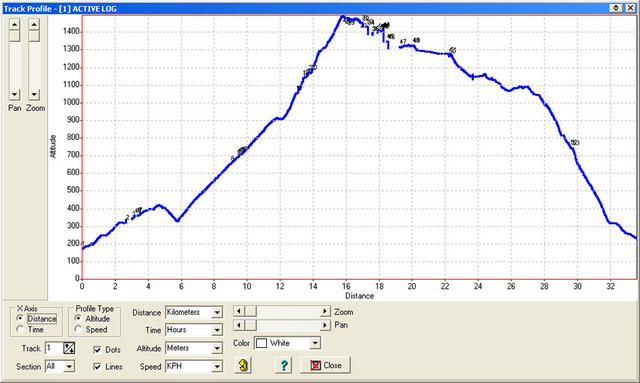Click the white color swatch preview
640x383 pixels.
pyautogui.click(x=261, y=343)
